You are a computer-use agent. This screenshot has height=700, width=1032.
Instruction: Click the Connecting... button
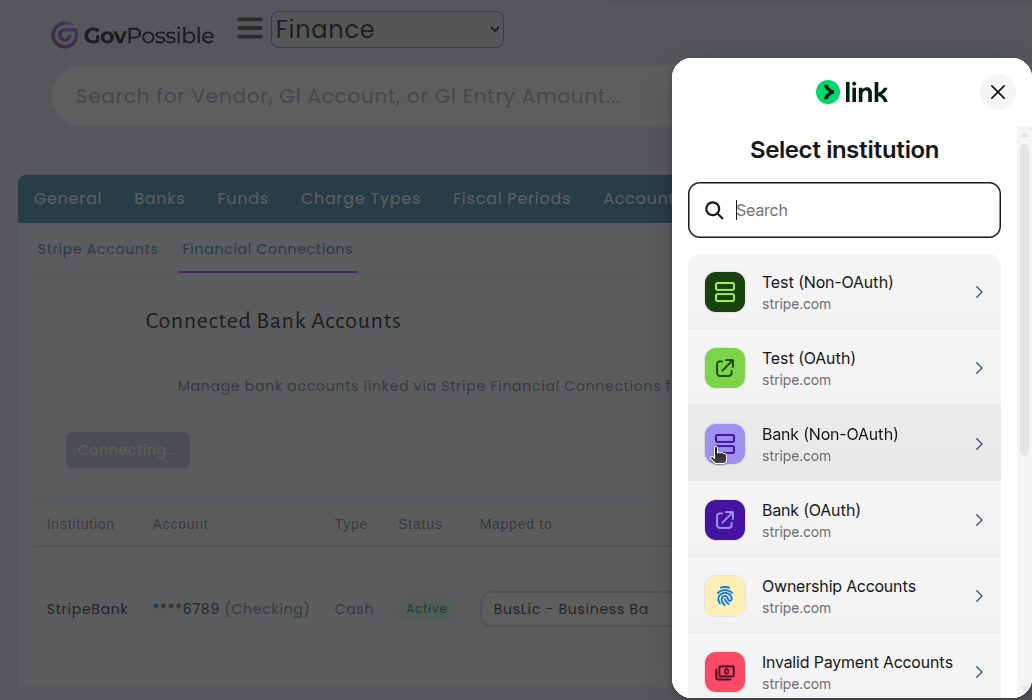point(128,450)
